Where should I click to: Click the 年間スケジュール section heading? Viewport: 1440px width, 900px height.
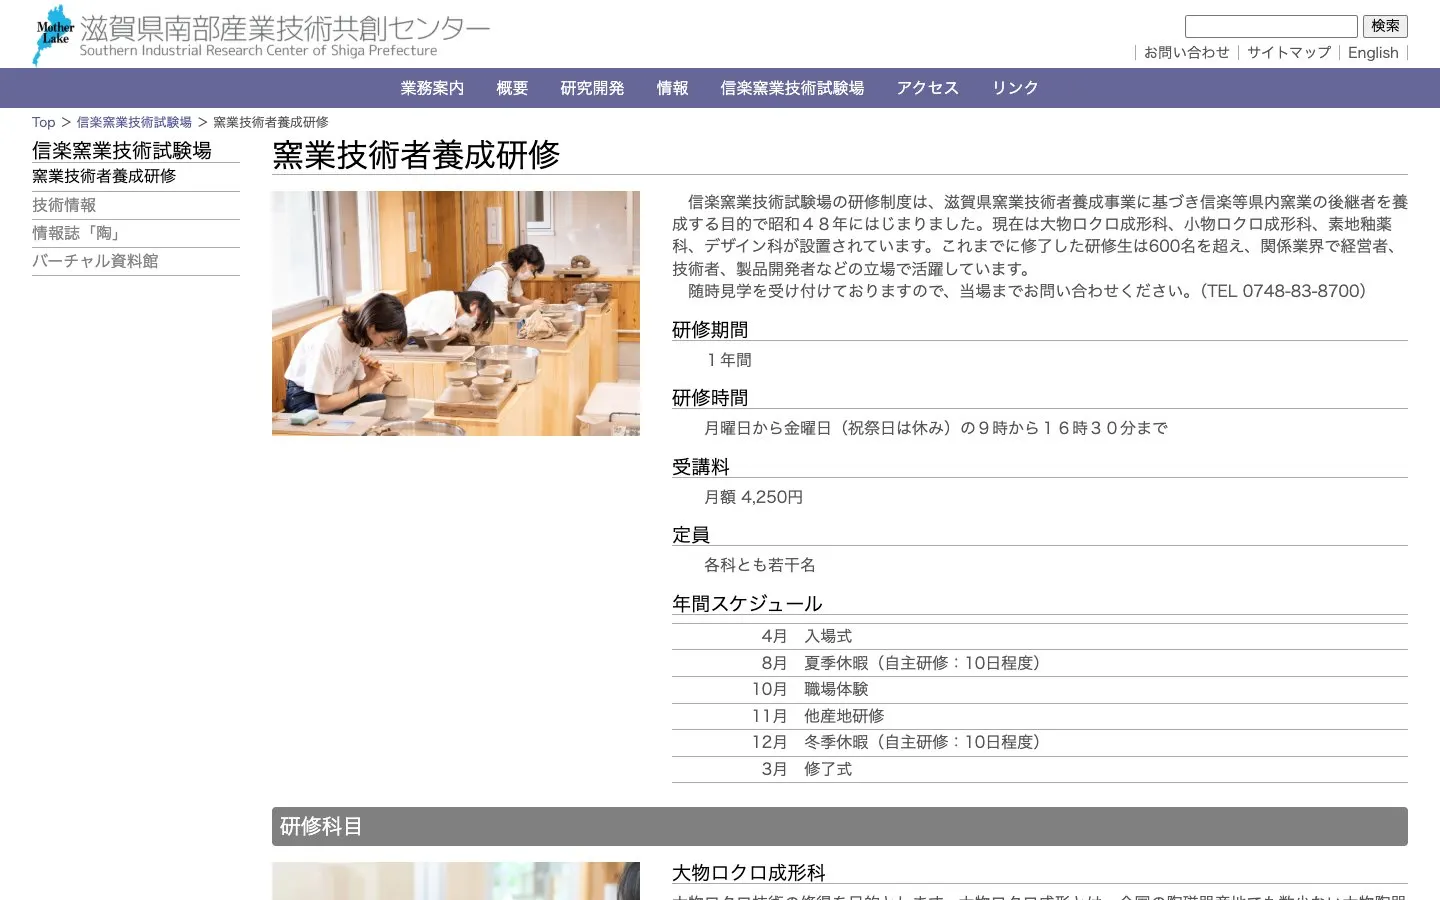(x=747, y=604)
